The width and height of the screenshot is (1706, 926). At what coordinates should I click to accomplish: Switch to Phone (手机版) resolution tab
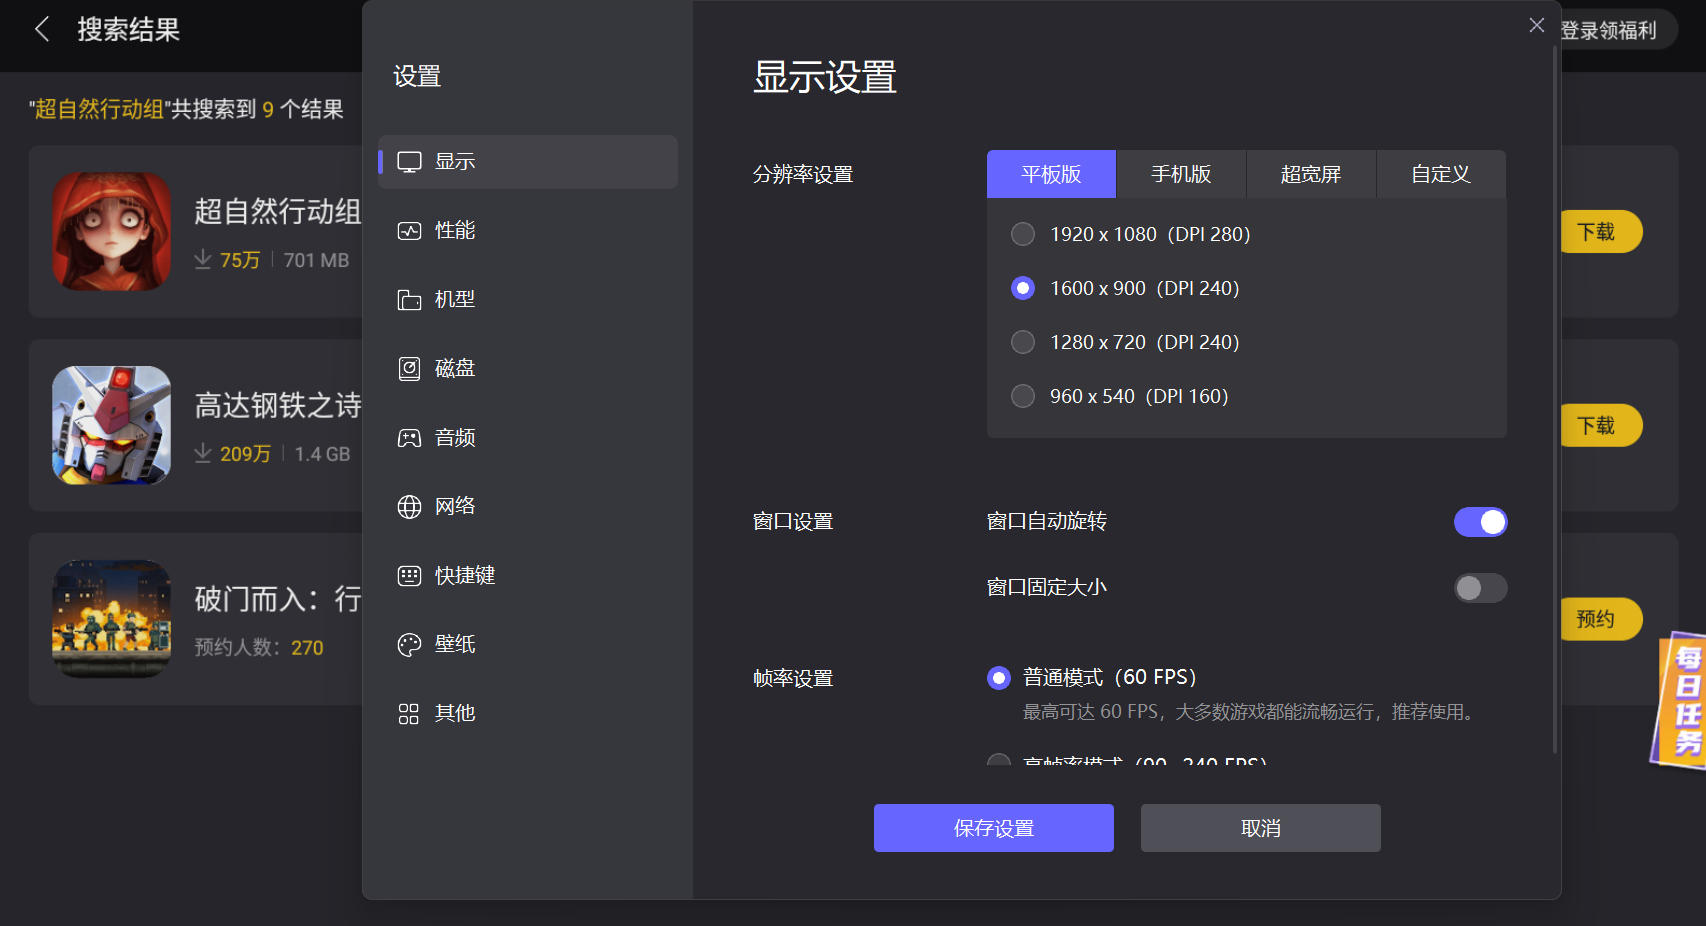[x=1181, y=174]
